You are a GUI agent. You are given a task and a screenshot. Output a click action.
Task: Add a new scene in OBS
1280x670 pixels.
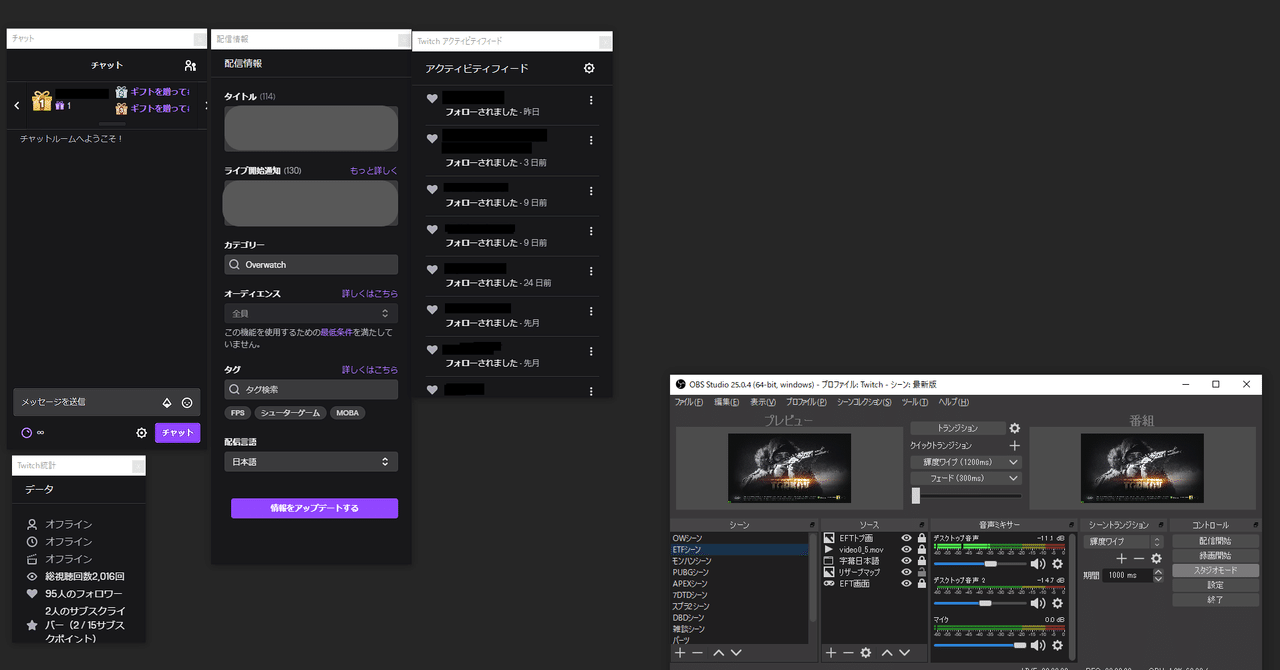click(680, 653)
